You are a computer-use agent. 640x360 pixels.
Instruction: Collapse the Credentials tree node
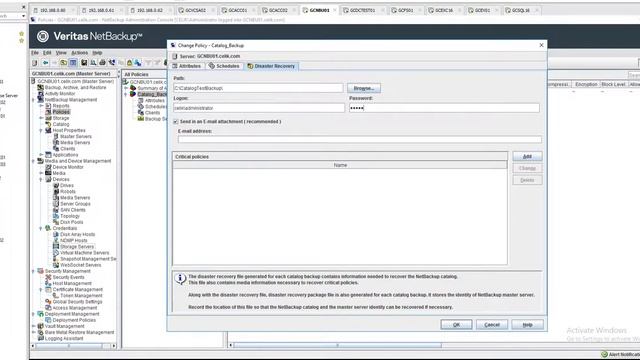tap(41, 228)
